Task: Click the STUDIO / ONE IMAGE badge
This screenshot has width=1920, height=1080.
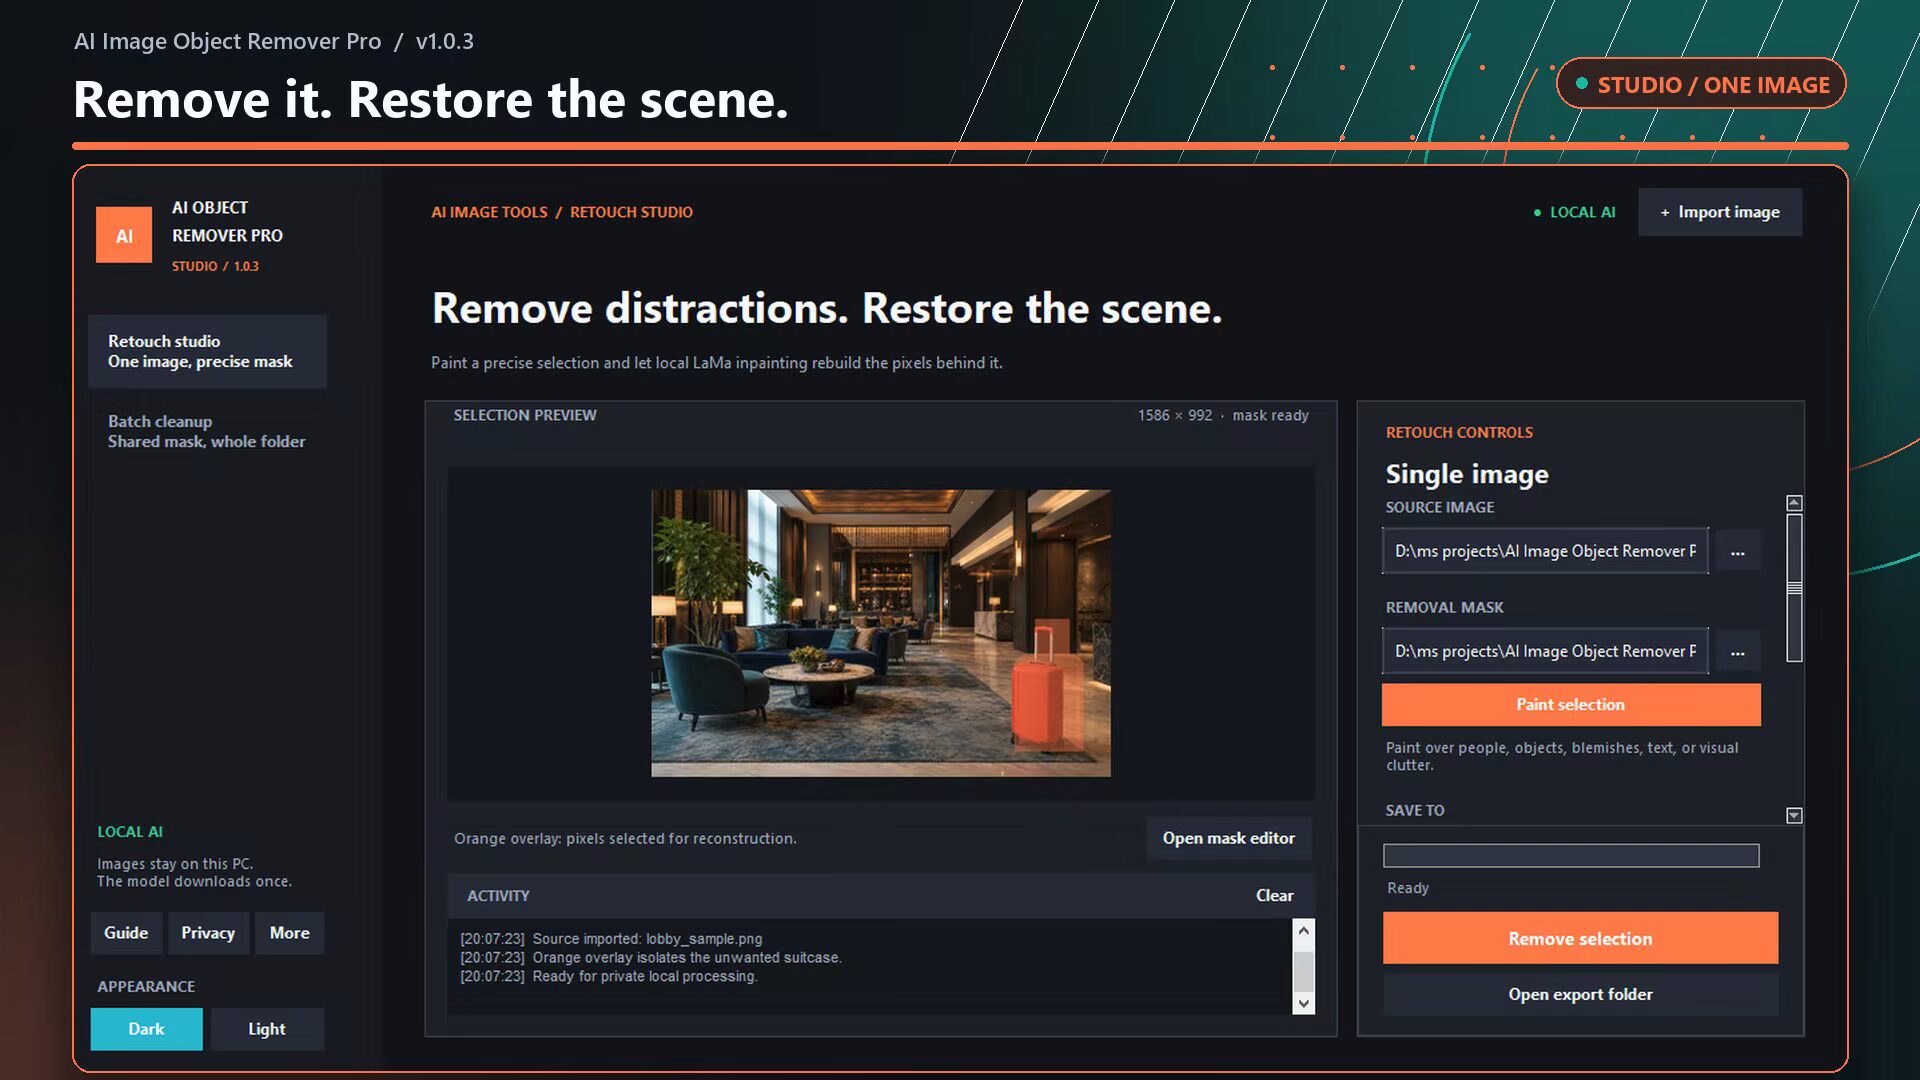Action: (1701, 84)
